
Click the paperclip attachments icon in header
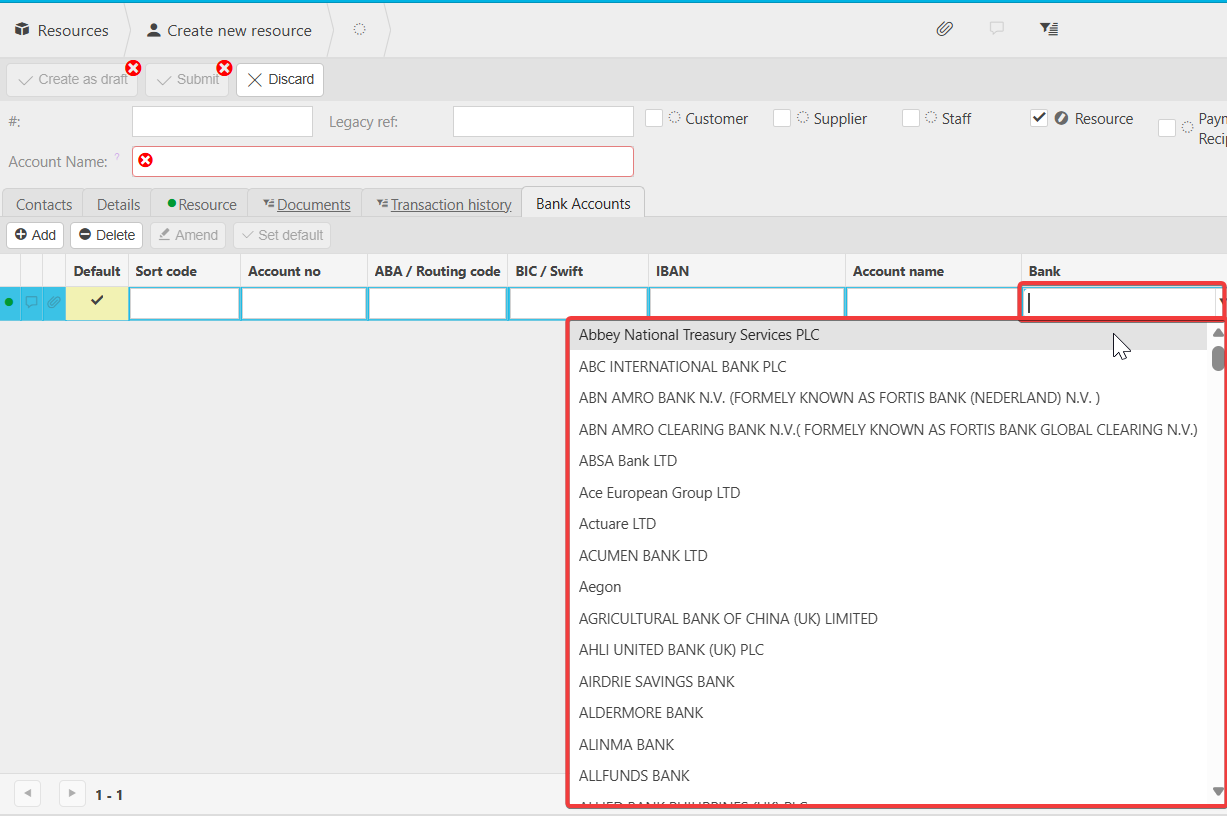[944, 29]
